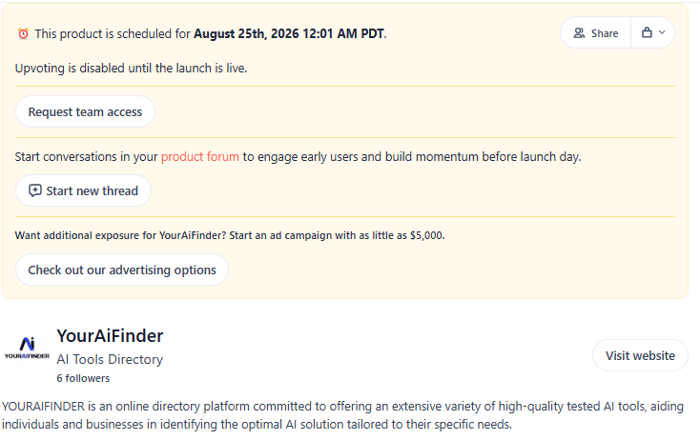
Task: Click the YOURAIFINDER description paragraph
Action: [x=342, y=415]
